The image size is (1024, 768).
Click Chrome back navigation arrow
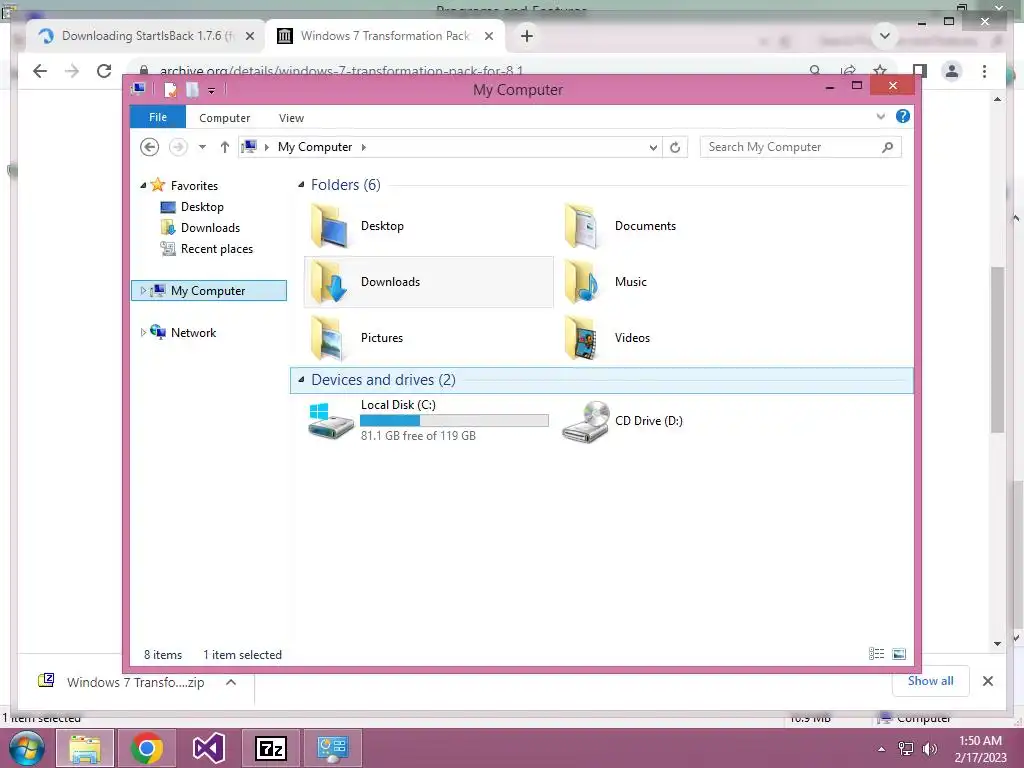40,71
